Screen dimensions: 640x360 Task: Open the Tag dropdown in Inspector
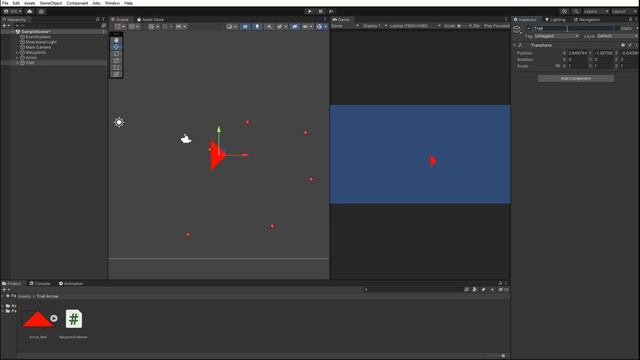[x=556, y=36]
